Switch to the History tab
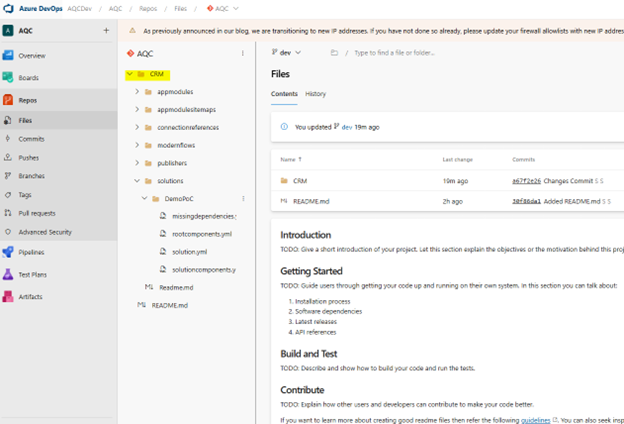The width and height of the screenshot is (624, 424). coord(316,94)
